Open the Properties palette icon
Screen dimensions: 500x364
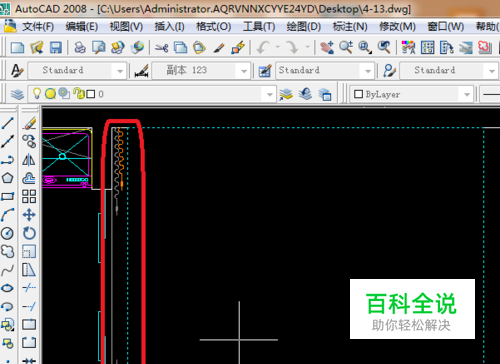coord(408,48)
